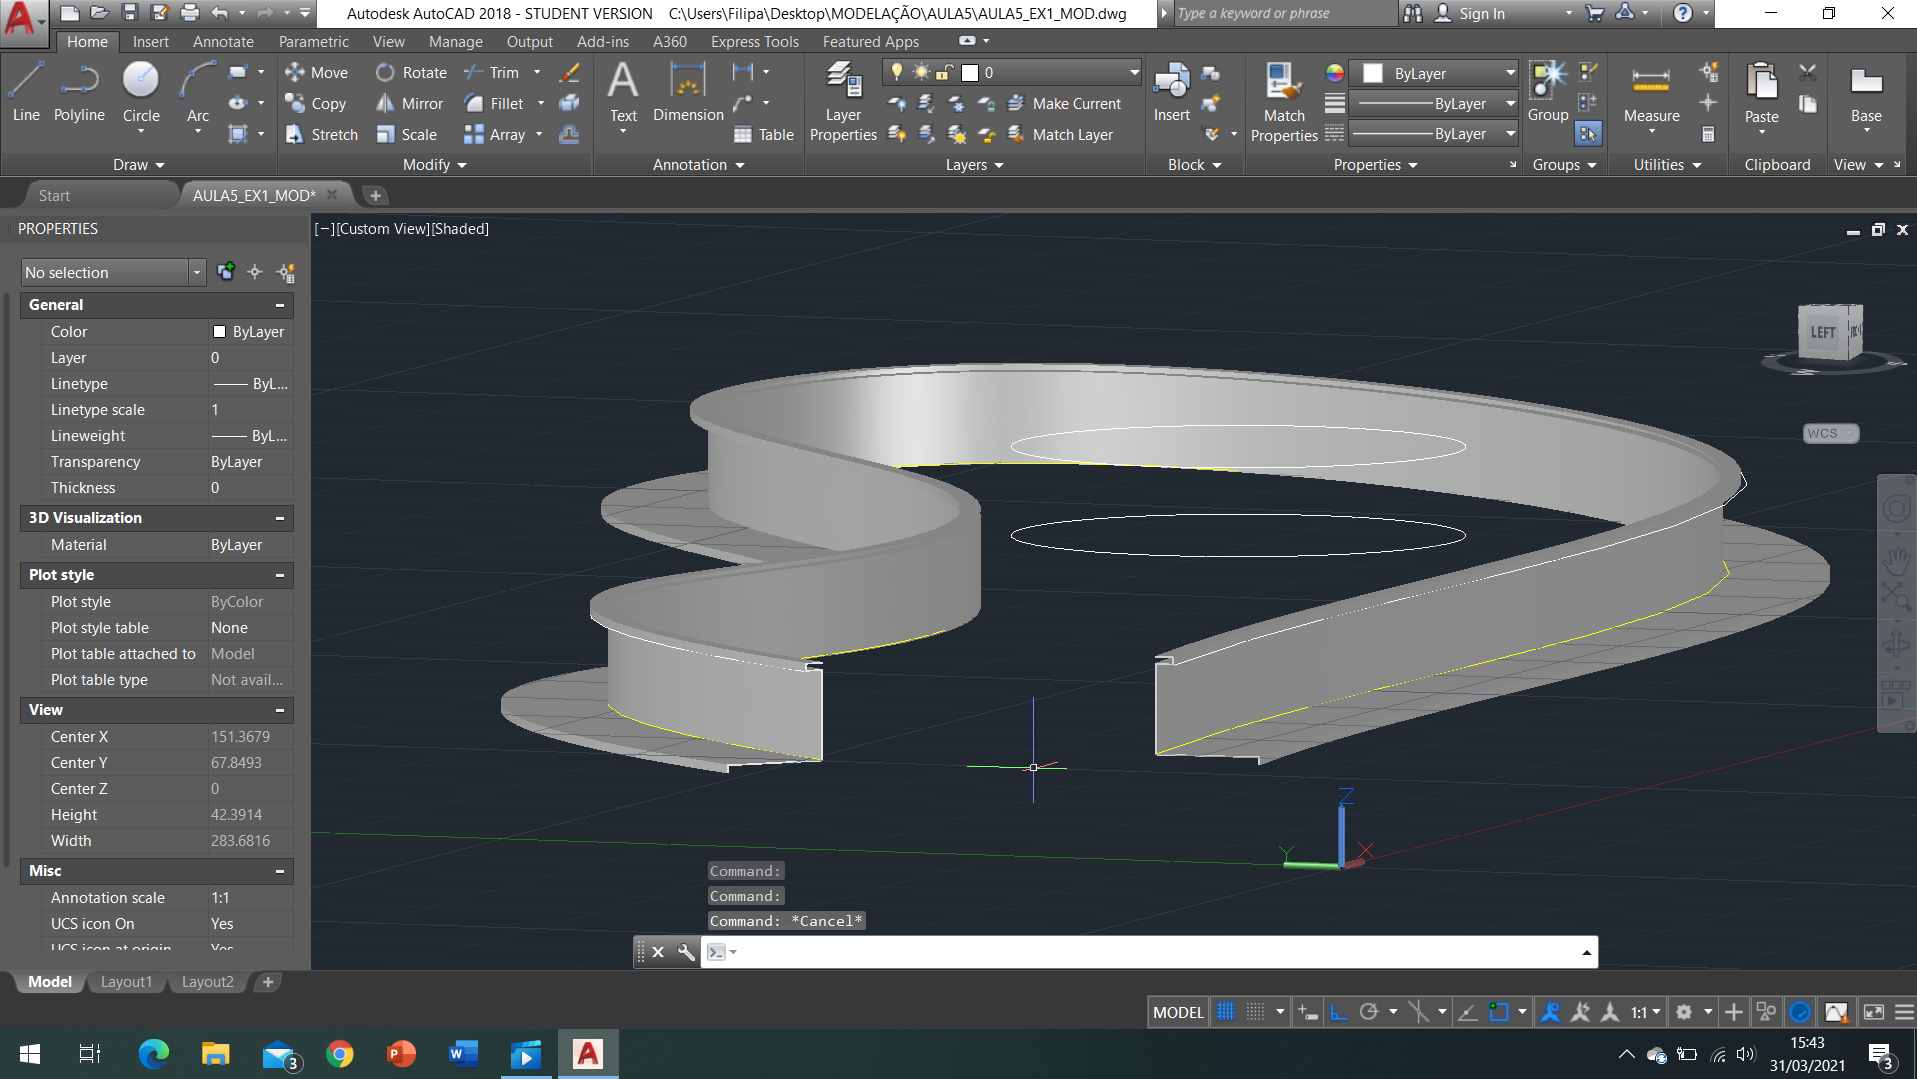
Task: Choose the Mirror modify tool
Action: click(x=409, y=104)
